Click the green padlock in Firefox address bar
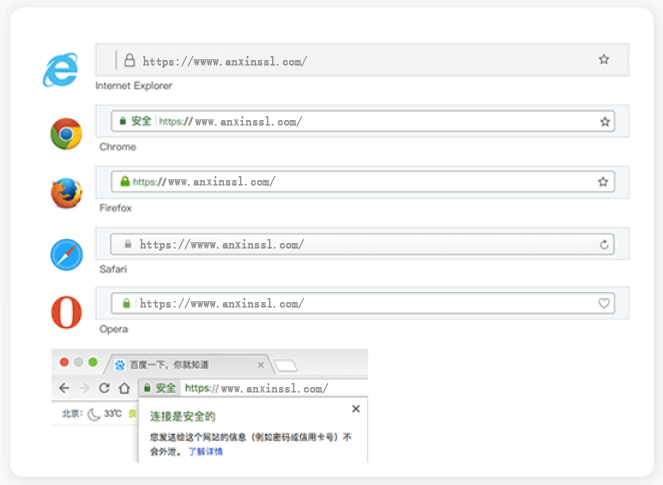The image size is (663, 485). [125, 181]
